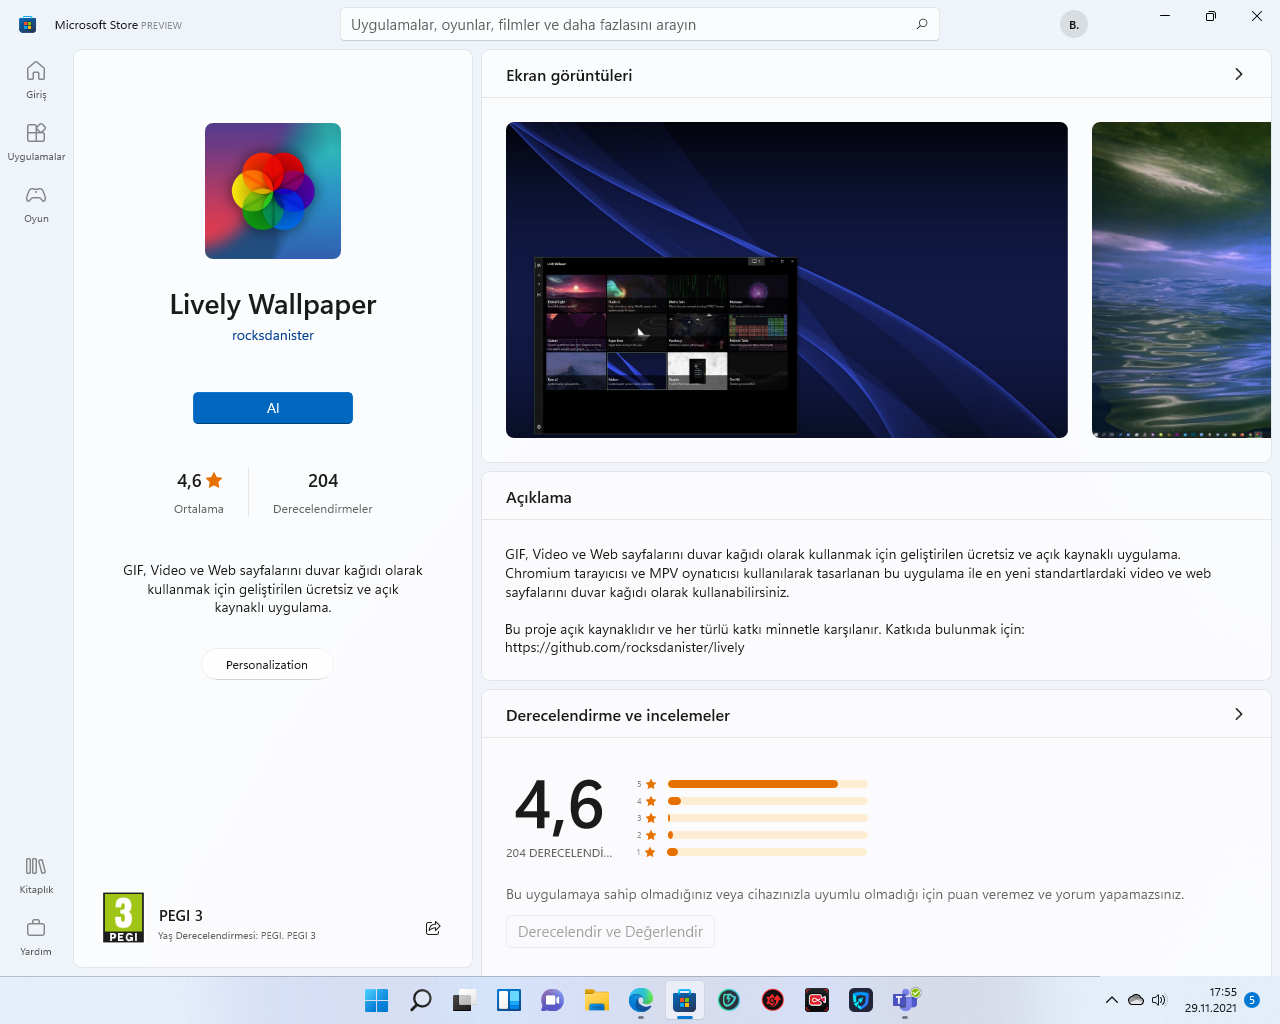Open Widgets from the taskbar
This screenshot has height=1024, width=1280.
(x=508, y=1000)
